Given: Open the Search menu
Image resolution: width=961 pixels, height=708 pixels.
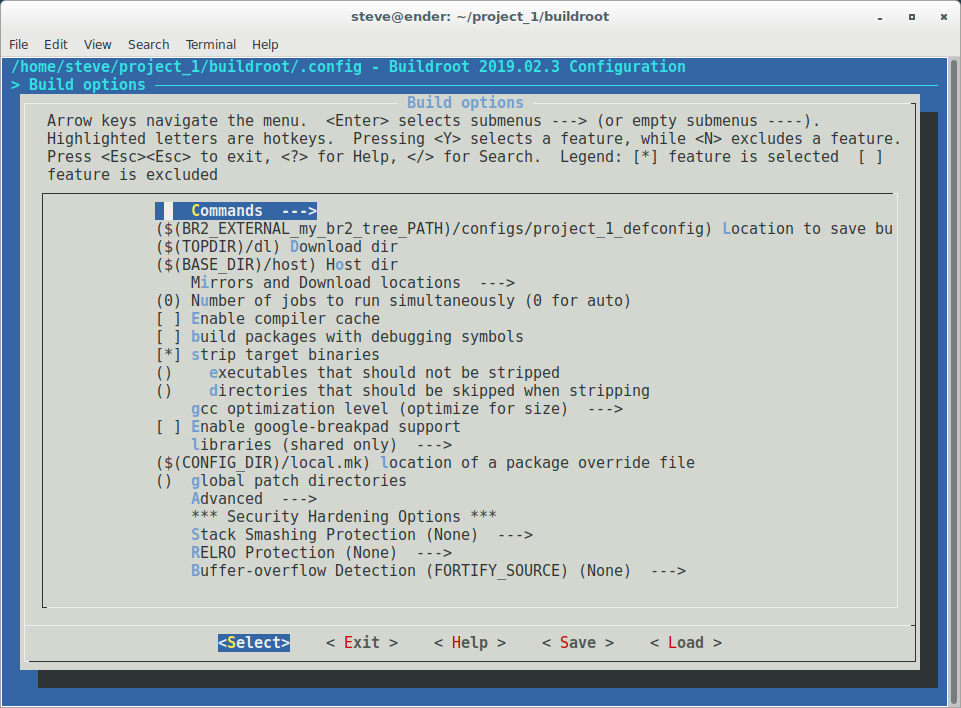Looking at the screenshot, I should click(x=148, y=44).
